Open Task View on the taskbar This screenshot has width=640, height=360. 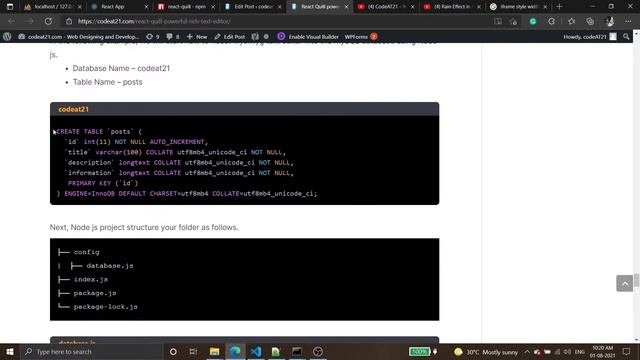coord(193,351)
